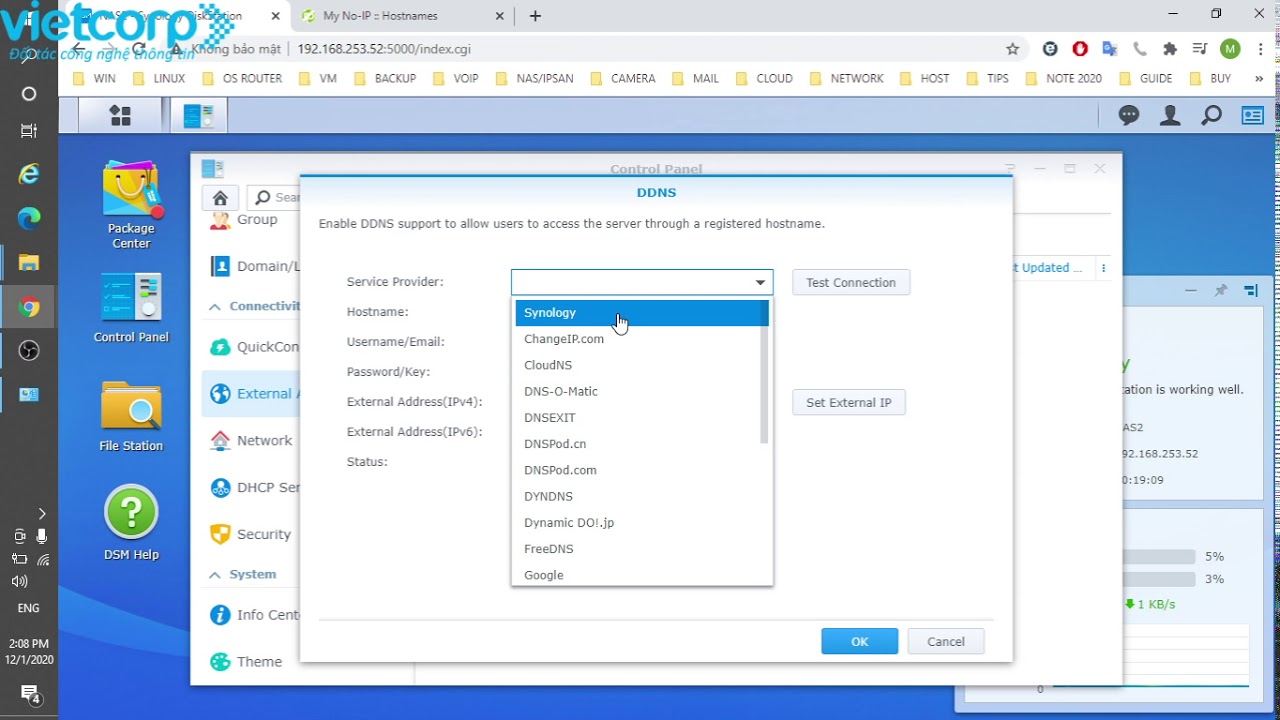The width and height of the screenshot is (1280, 720).
Task: Open DSM widgets panel icon
Action: 1252,116
